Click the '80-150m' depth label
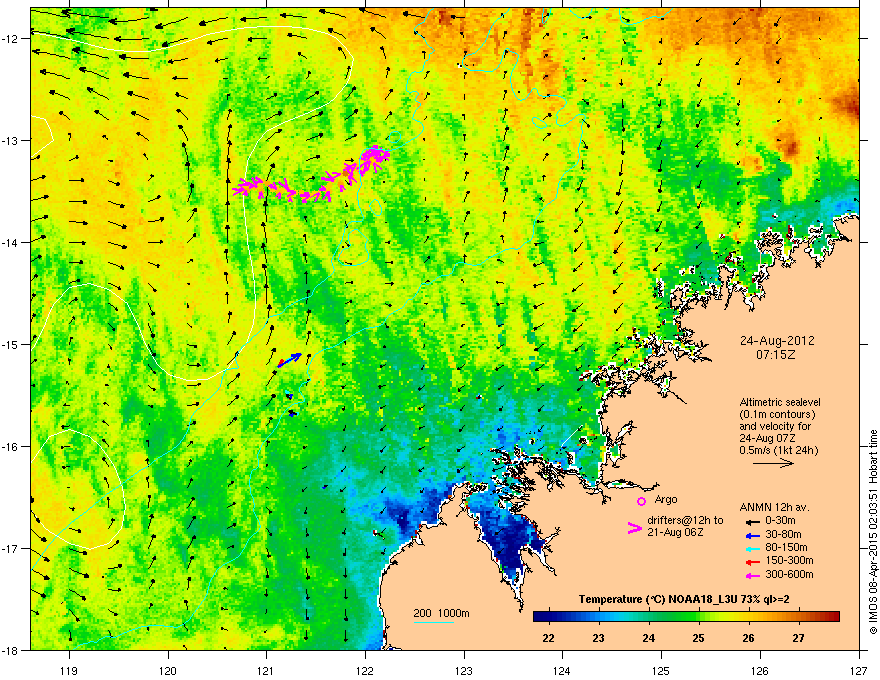 (x=786, y=548)
